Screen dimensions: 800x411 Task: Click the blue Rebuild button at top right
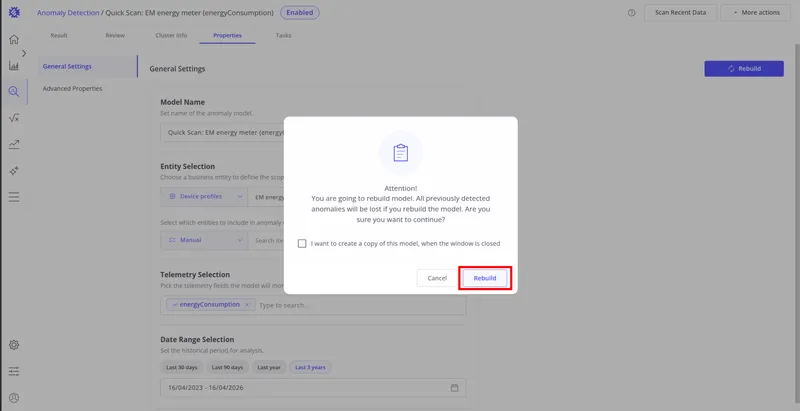click(x=744, y=69)
